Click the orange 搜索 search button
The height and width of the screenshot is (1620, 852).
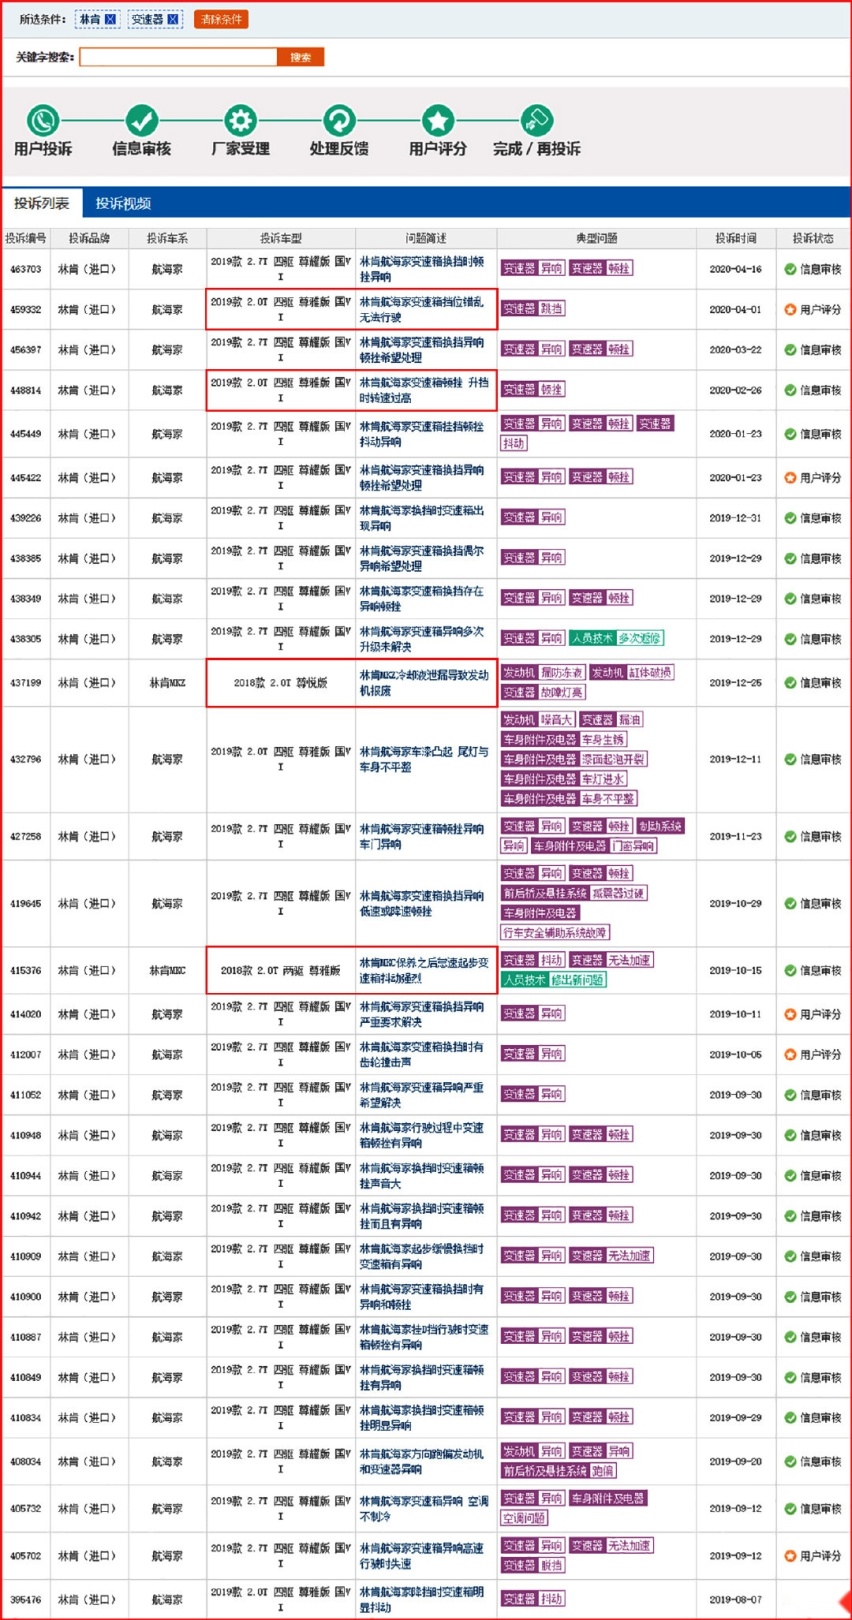click(301, 57)
